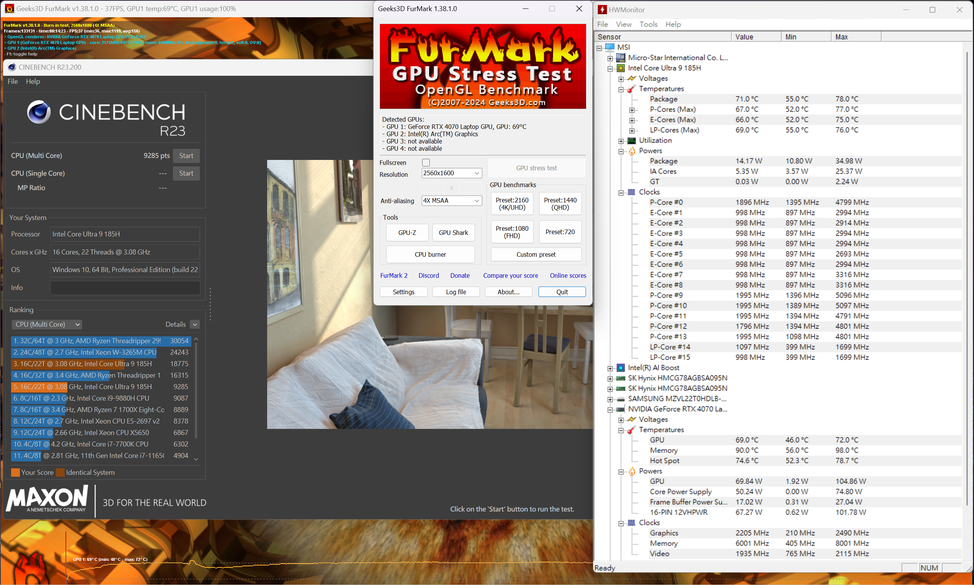974x585 pixels.
Task: Click the Intel(R) AI Boost device icon
Action: (621, 368)
